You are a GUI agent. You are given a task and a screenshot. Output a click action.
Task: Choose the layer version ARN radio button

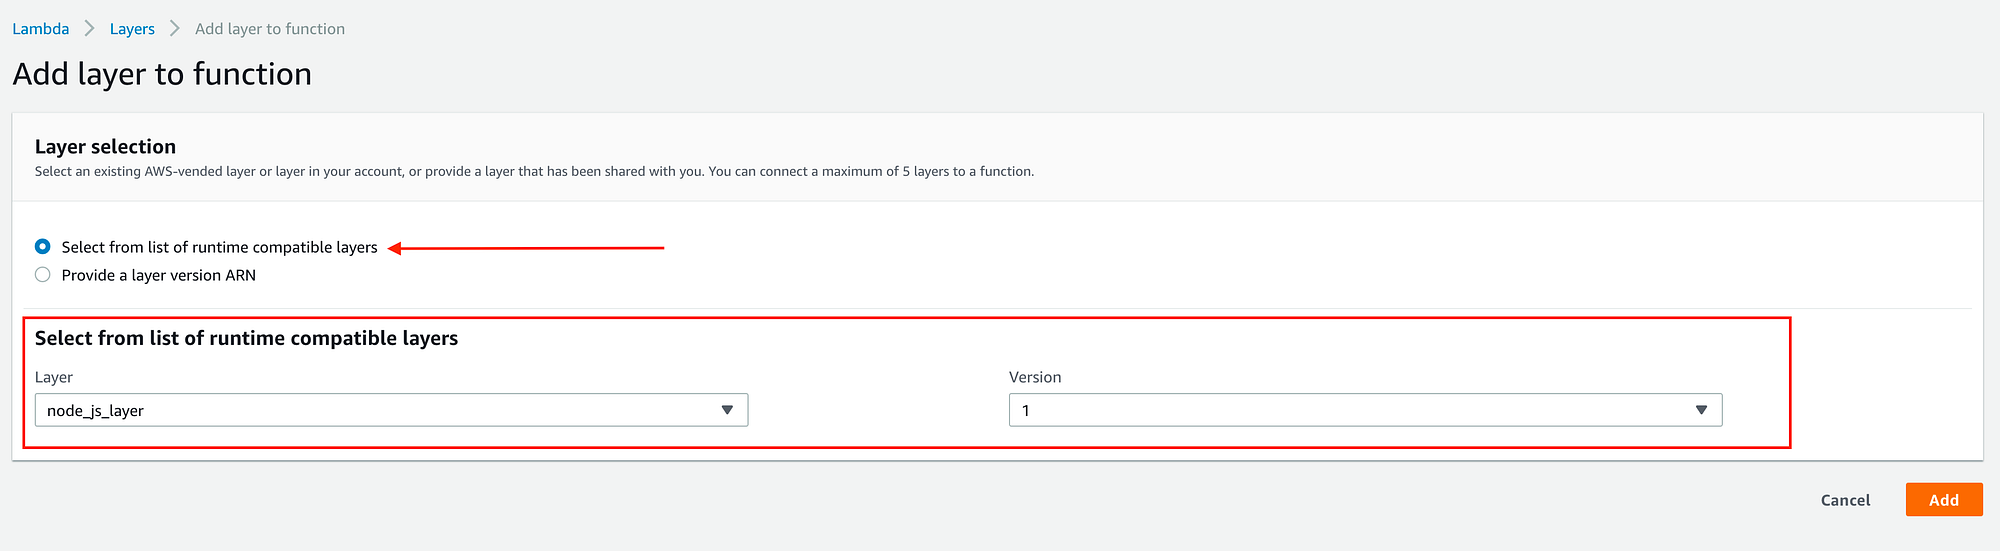coord(43,275)
